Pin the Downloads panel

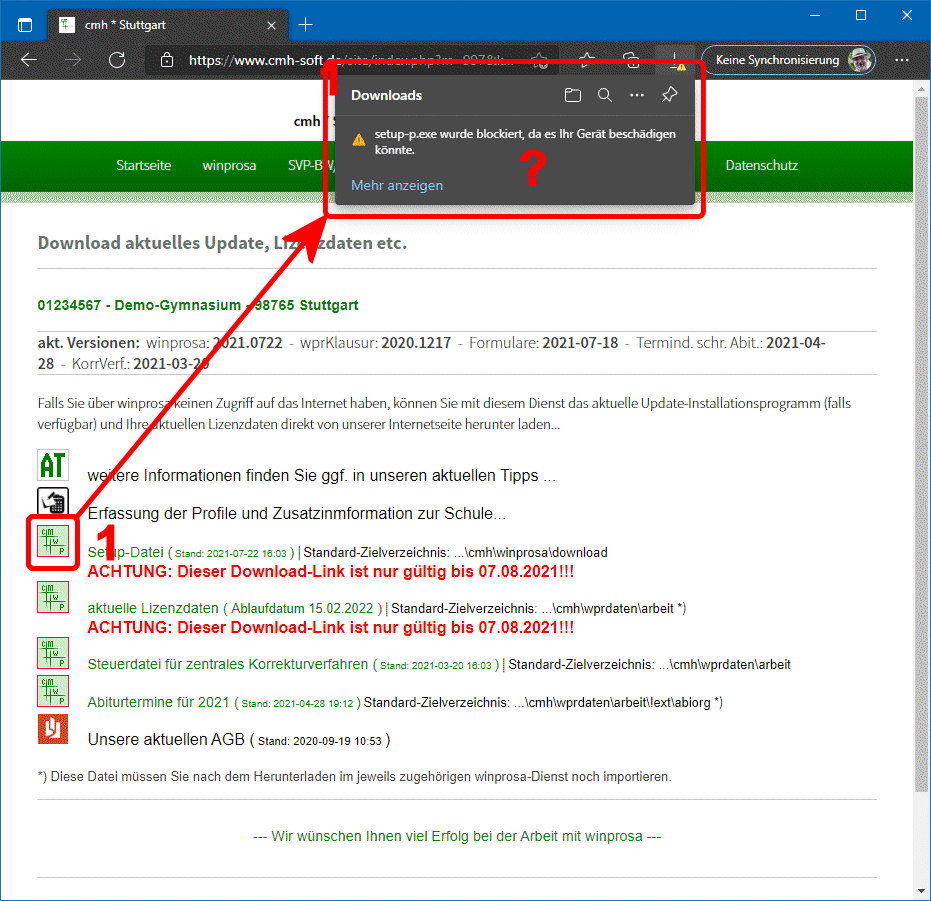coord(670,96)
